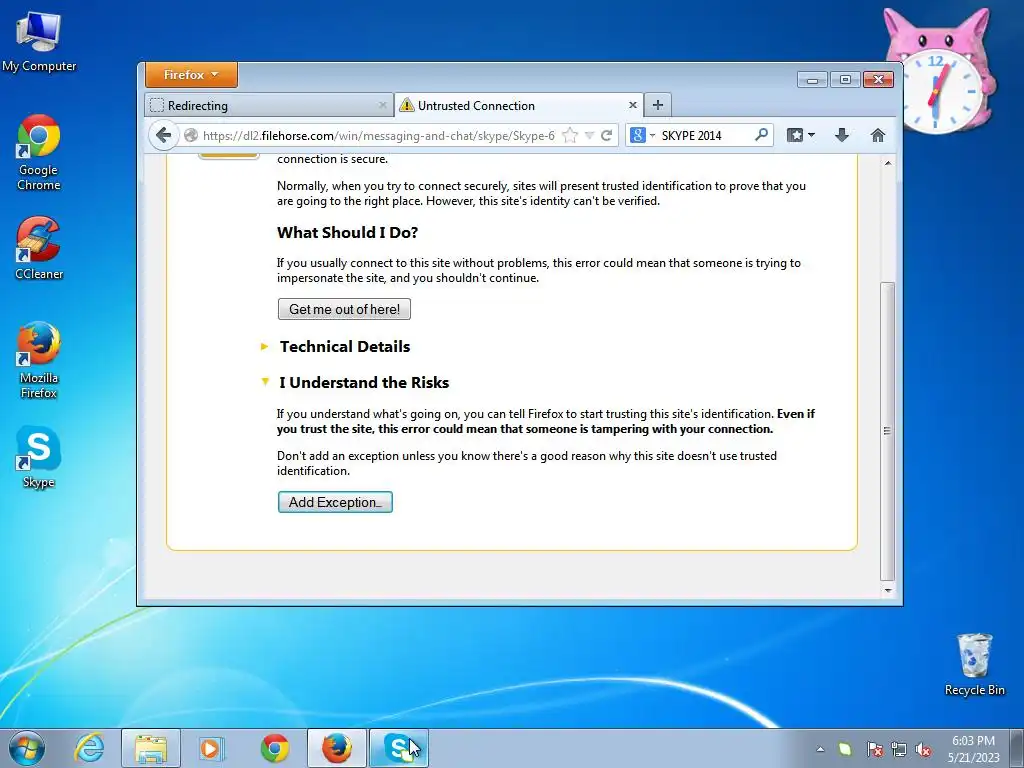1024x768 pixels.
Task: Click the green tray notification icon
Action: pyautogui.click(x=845, y=749)
